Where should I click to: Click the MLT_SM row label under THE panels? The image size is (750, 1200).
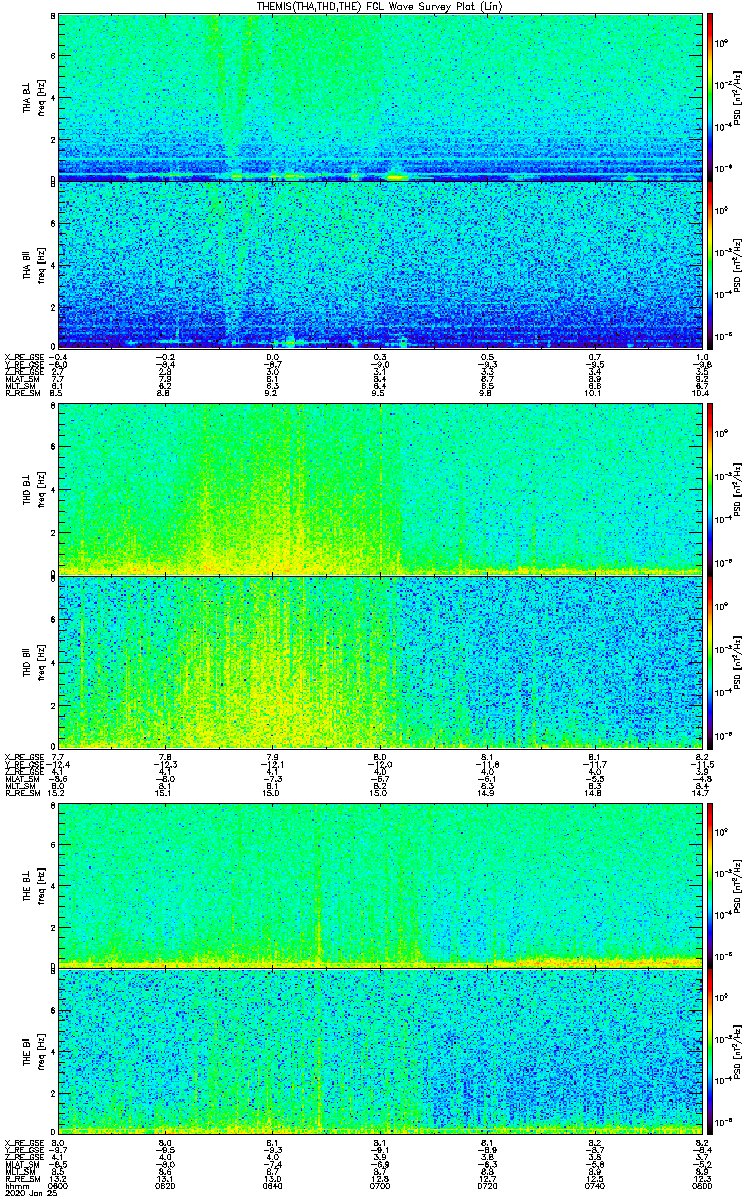point(19,1171)
